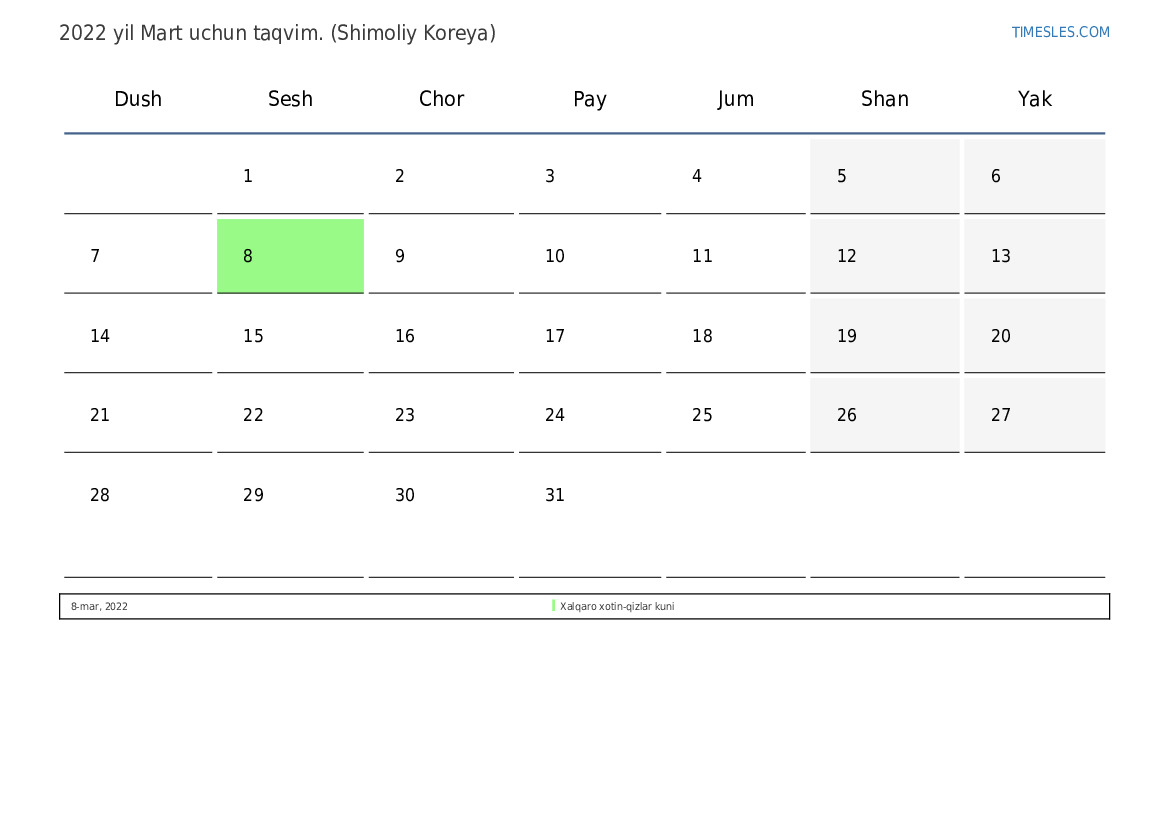The image size is (1169, 827).
Task: Click the Dush column header
Action: point(138,98)
